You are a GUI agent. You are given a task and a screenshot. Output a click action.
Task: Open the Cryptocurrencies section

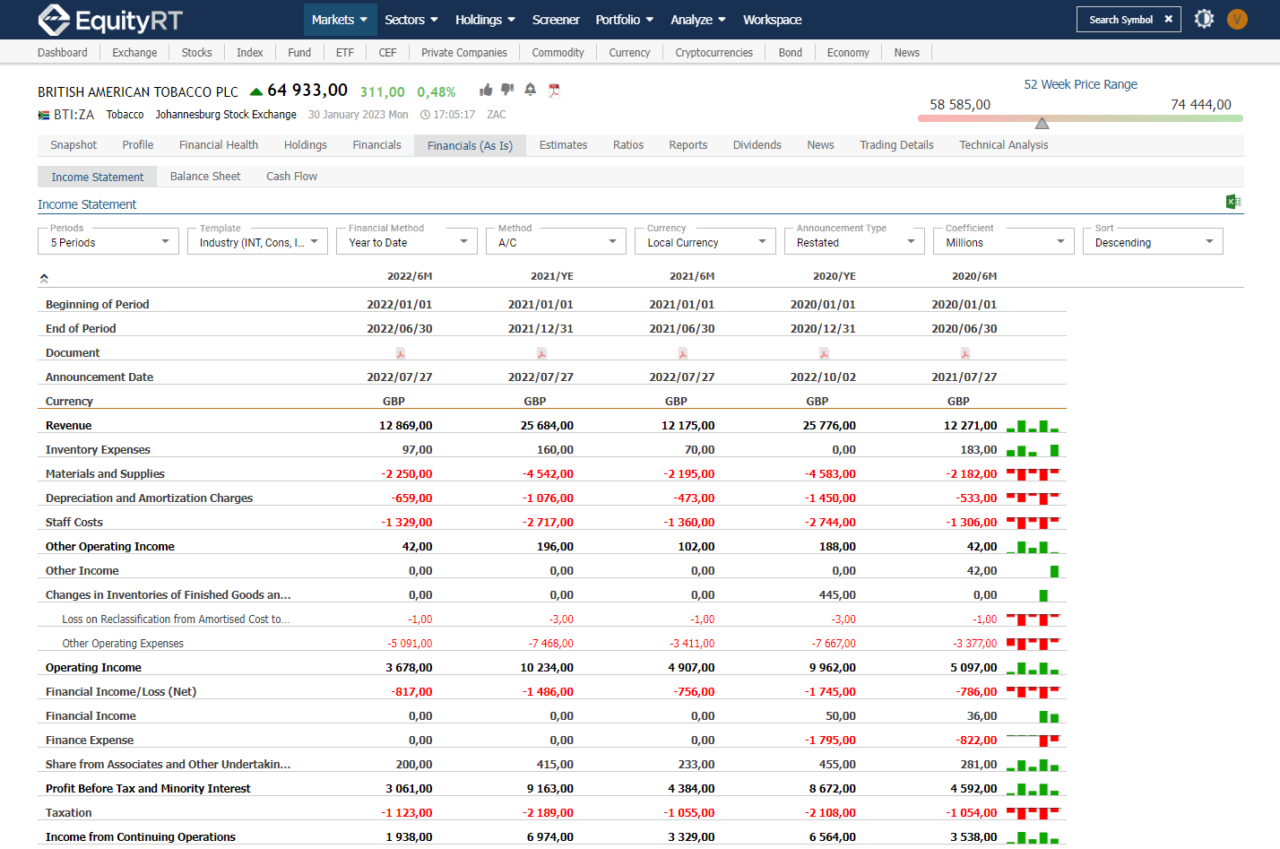(x=713, y=52)
